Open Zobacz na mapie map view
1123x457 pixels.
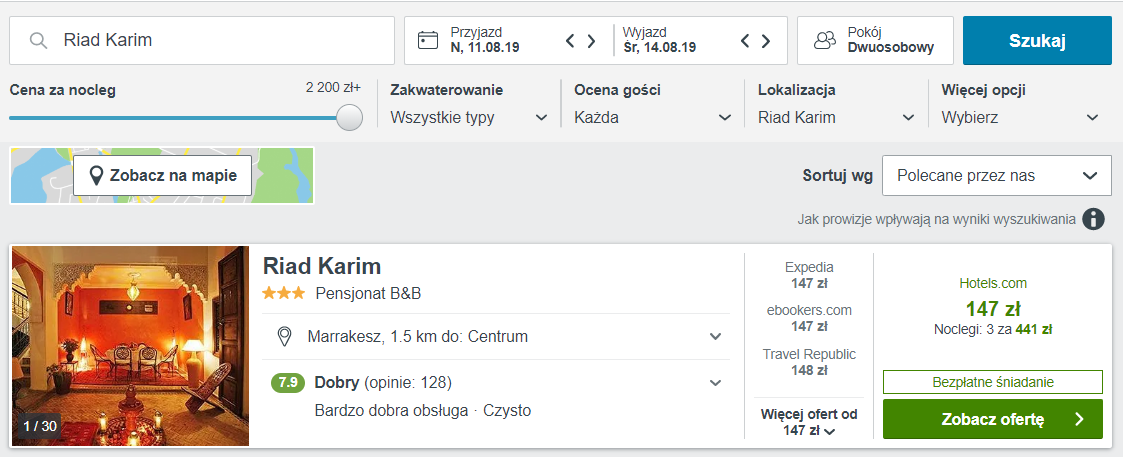tap(163, 175)
